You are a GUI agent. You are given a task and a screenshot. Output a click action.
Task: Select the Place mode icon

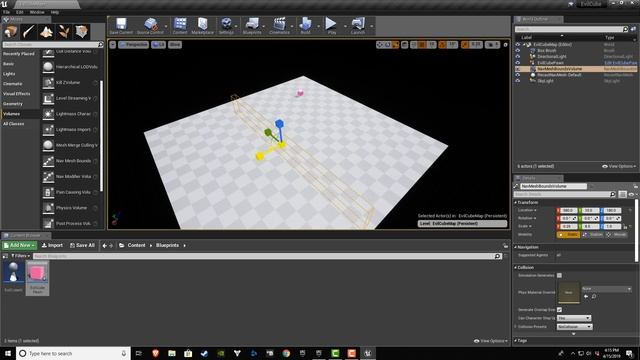coord(11,31)
